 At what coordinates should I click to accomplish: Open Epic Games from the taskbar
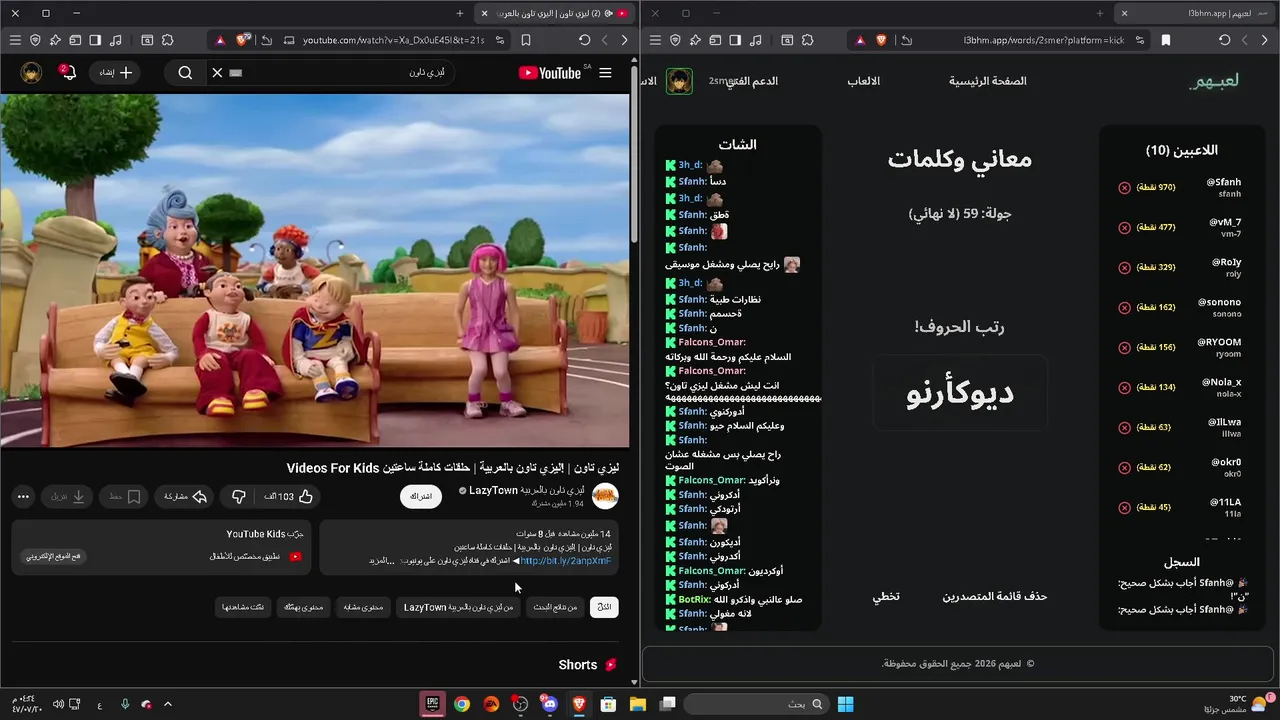click(x=432, y=704)
